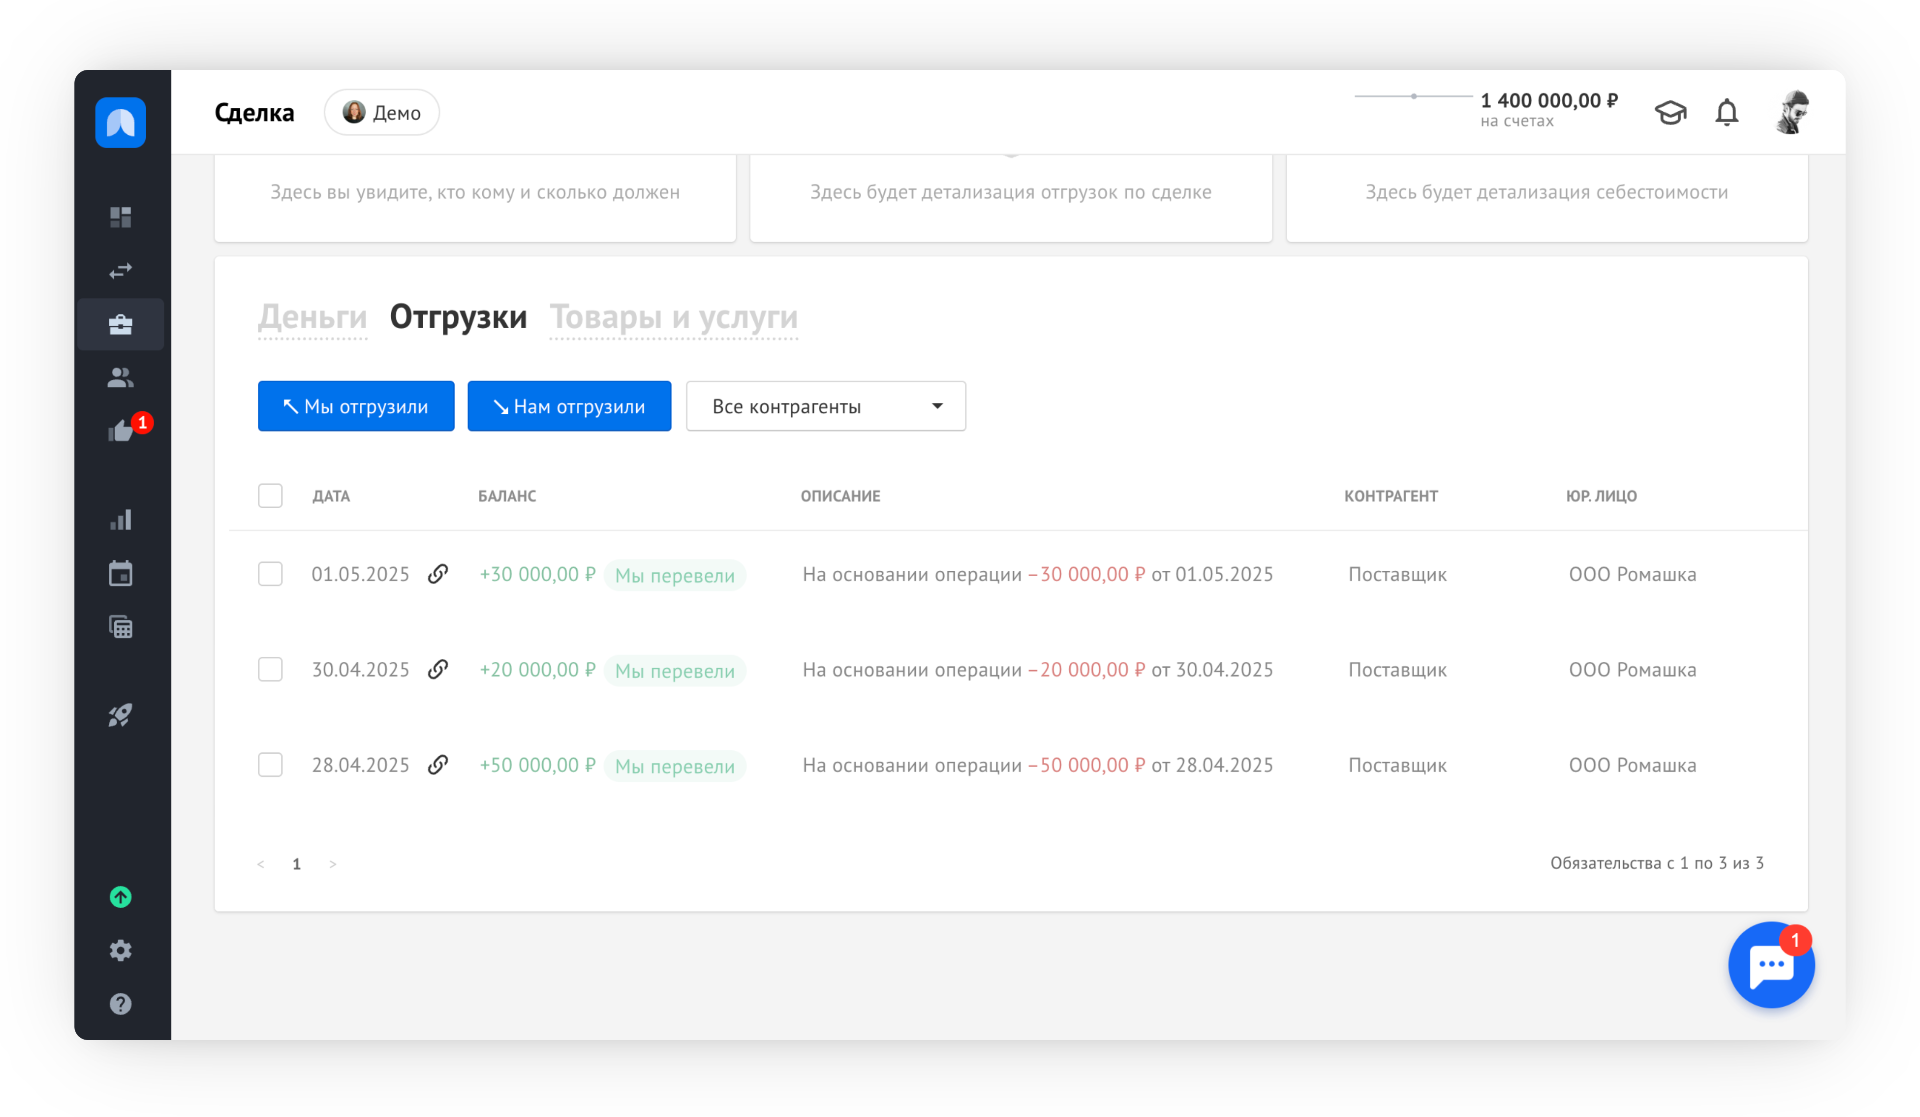This screenshot has width=1920, height=1117.
Task: Open the chat support bubble
Action: tap(1771, 965)
